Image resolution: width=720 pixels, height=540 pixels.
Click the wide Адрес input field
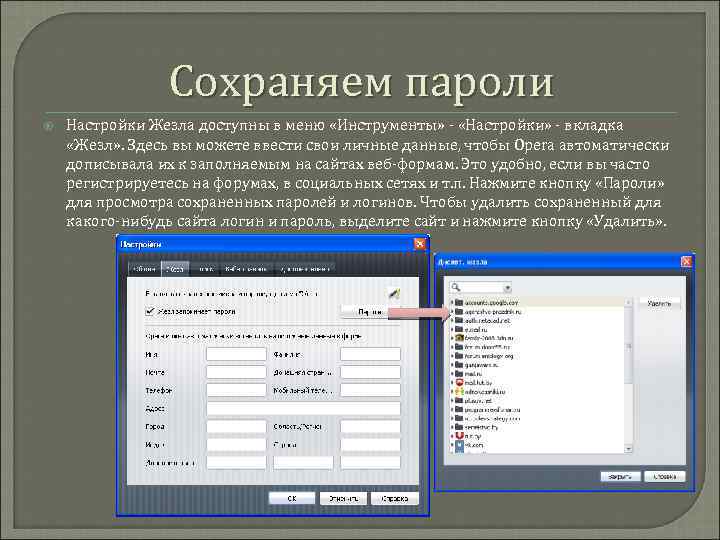tap(303, 408)
